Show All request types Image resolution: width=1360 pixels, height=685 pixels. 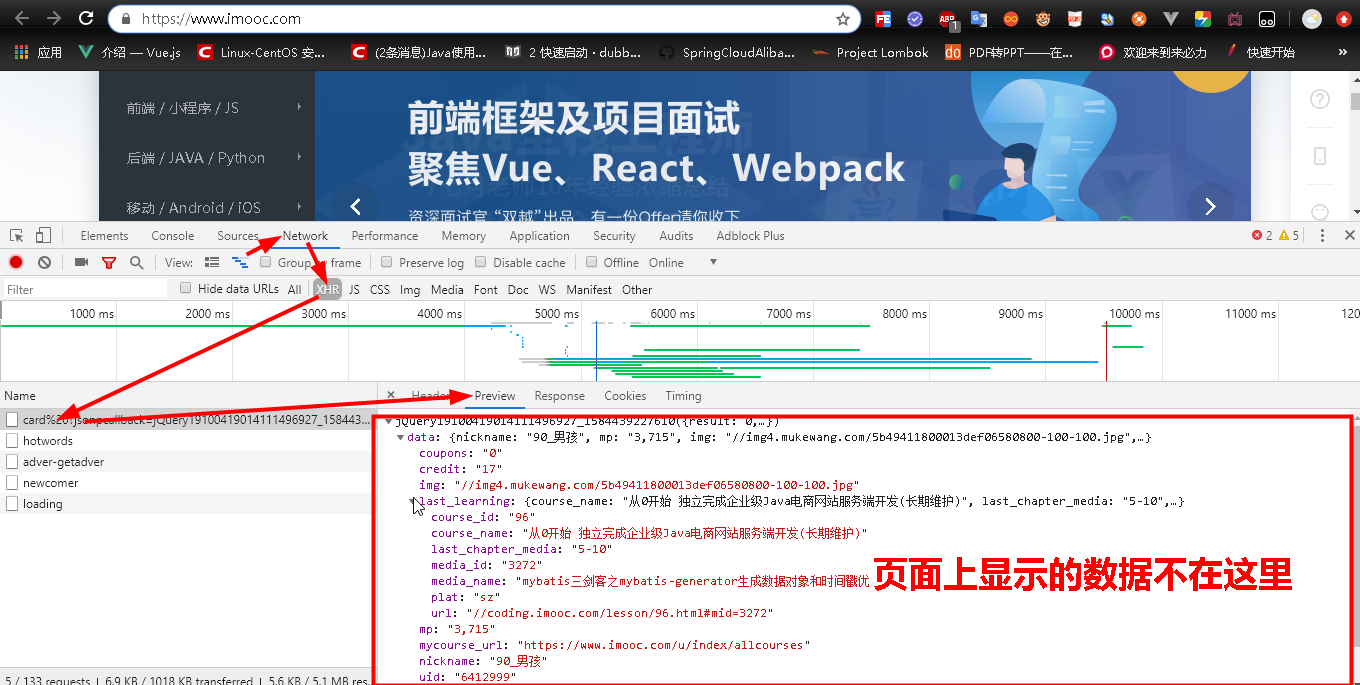pyautogui.click(x=294, y=289)
